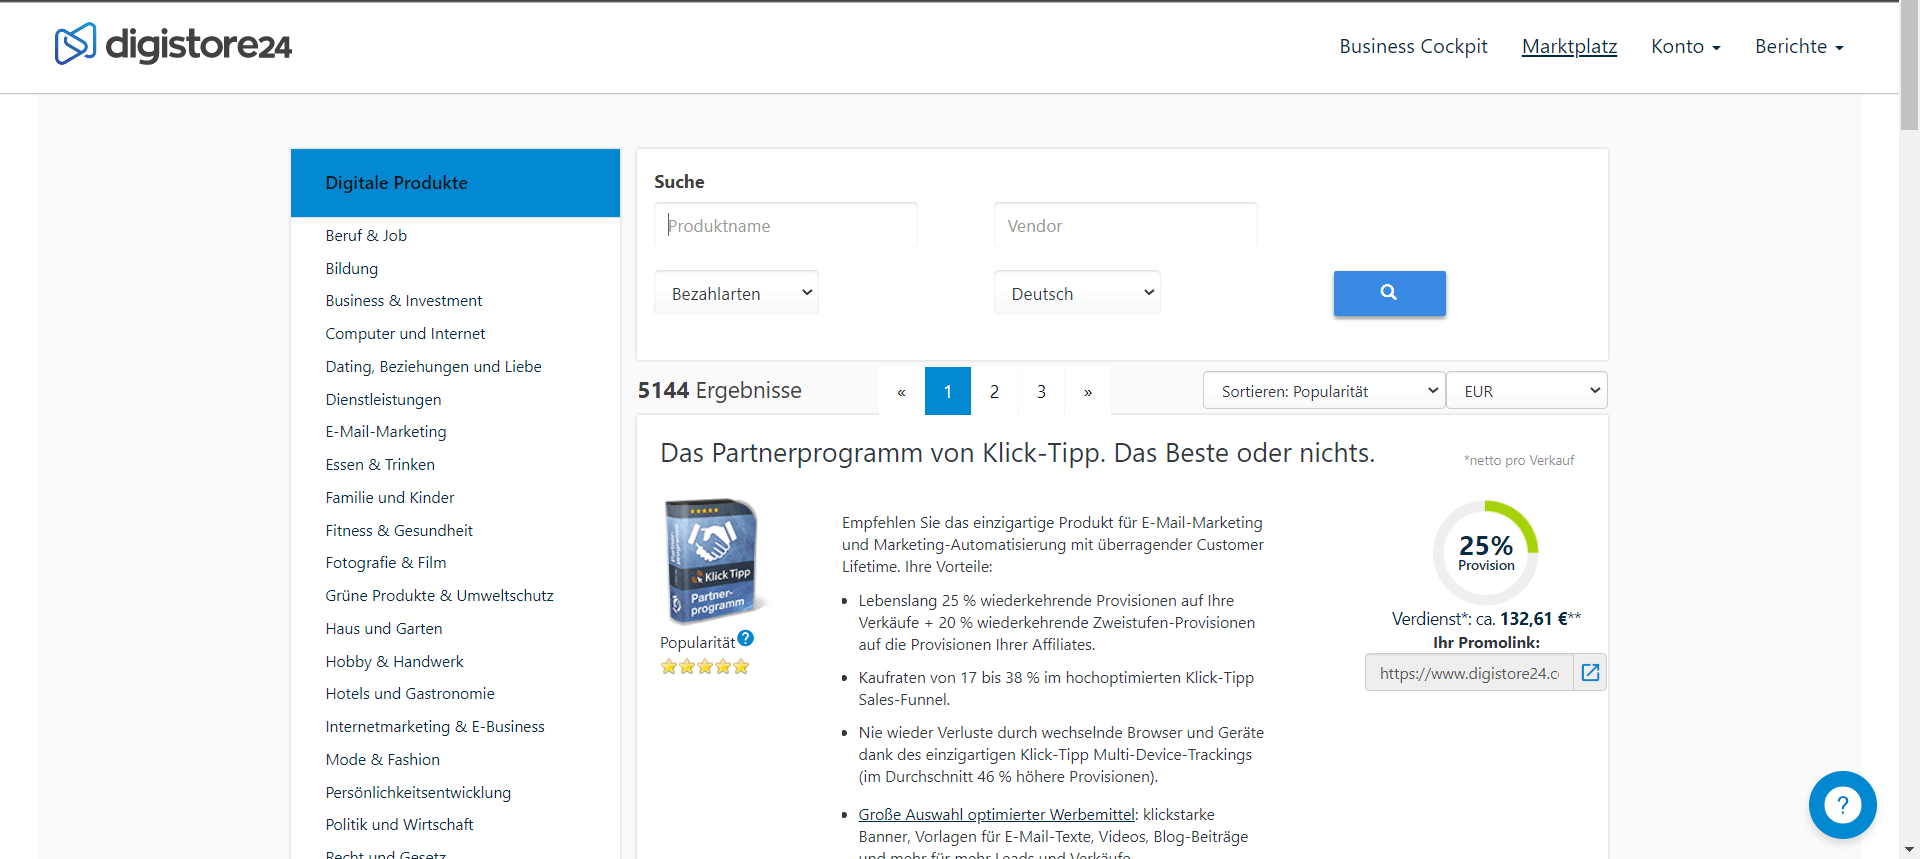Select the Digitale Produkte header

[455, 183]
